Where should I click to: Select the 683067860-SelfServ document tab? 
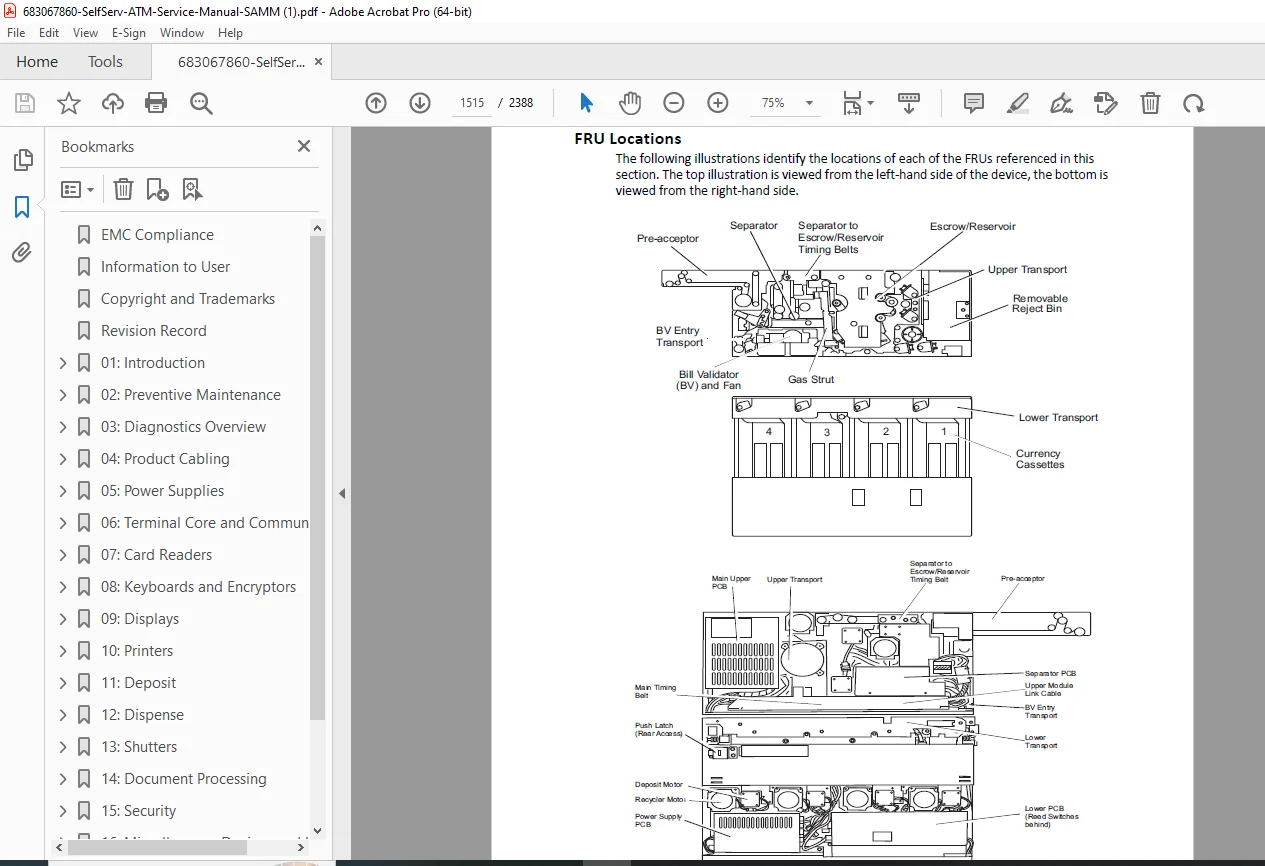[x=241, y=62]
